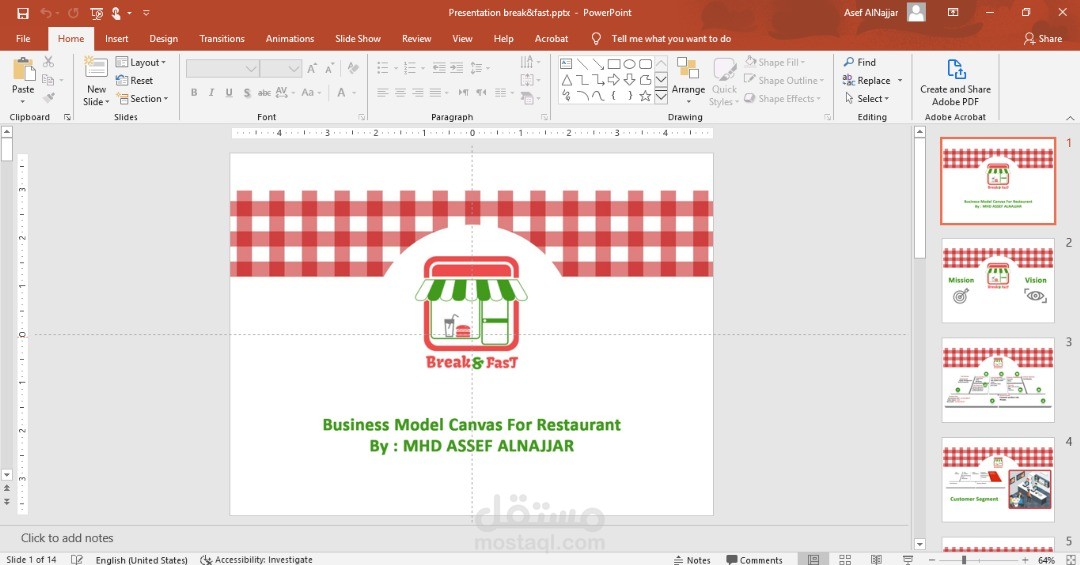This screenshot has width=1080, height=565.
Task: Open the File tab
Action: 23,39
